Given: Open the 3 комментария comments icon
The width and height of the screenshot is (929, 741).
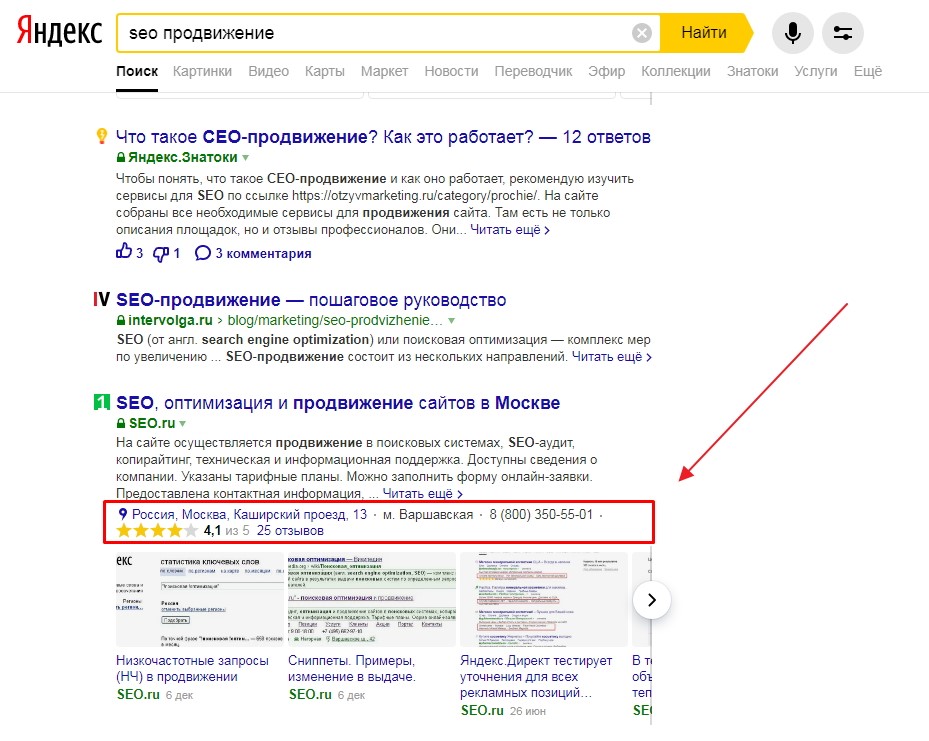Looking at the screenshot, I should tap(203, 253).
